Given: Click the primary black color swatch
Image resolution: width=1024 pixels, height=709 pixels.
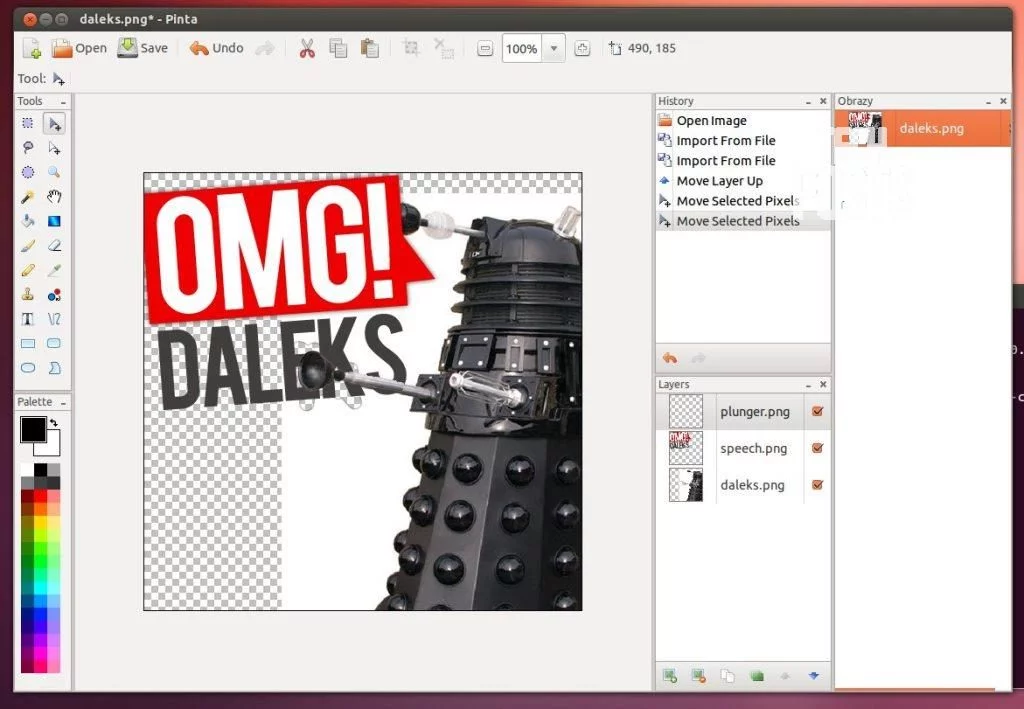Looking at the screenshot, I should 33,429.
